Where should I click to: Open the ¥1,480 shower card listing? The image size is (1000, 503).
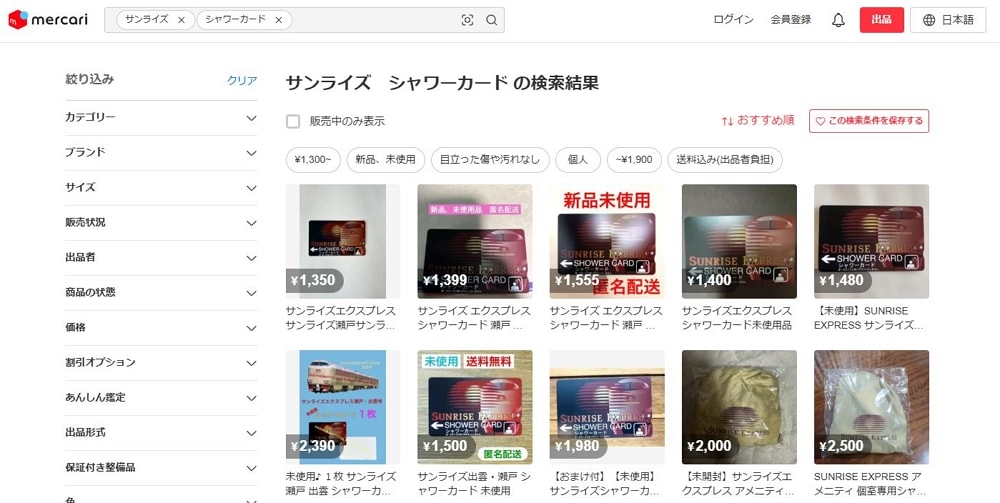click(871, 242)
